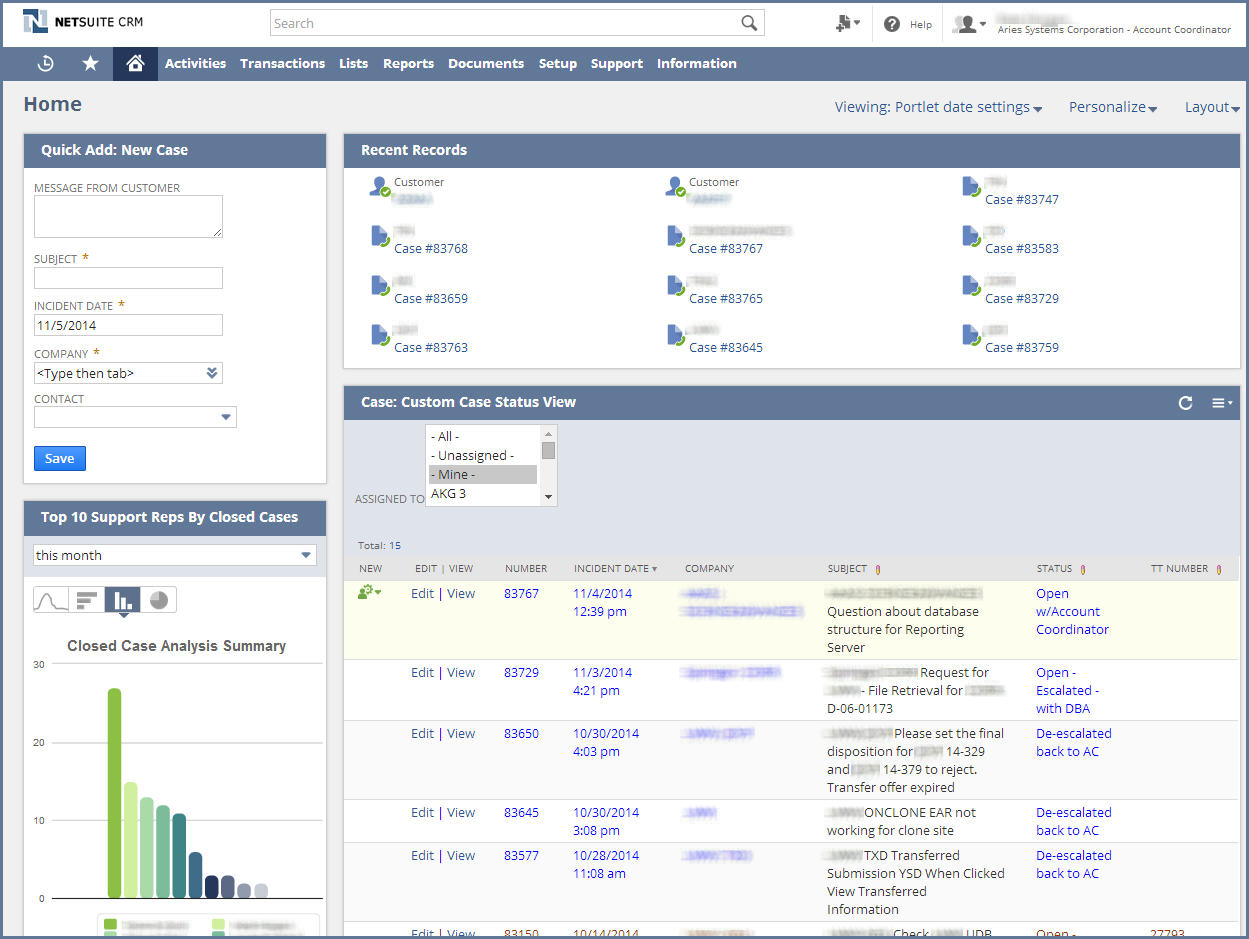
Task: Open the Transactions menu
Action: [x=282, y=64]
